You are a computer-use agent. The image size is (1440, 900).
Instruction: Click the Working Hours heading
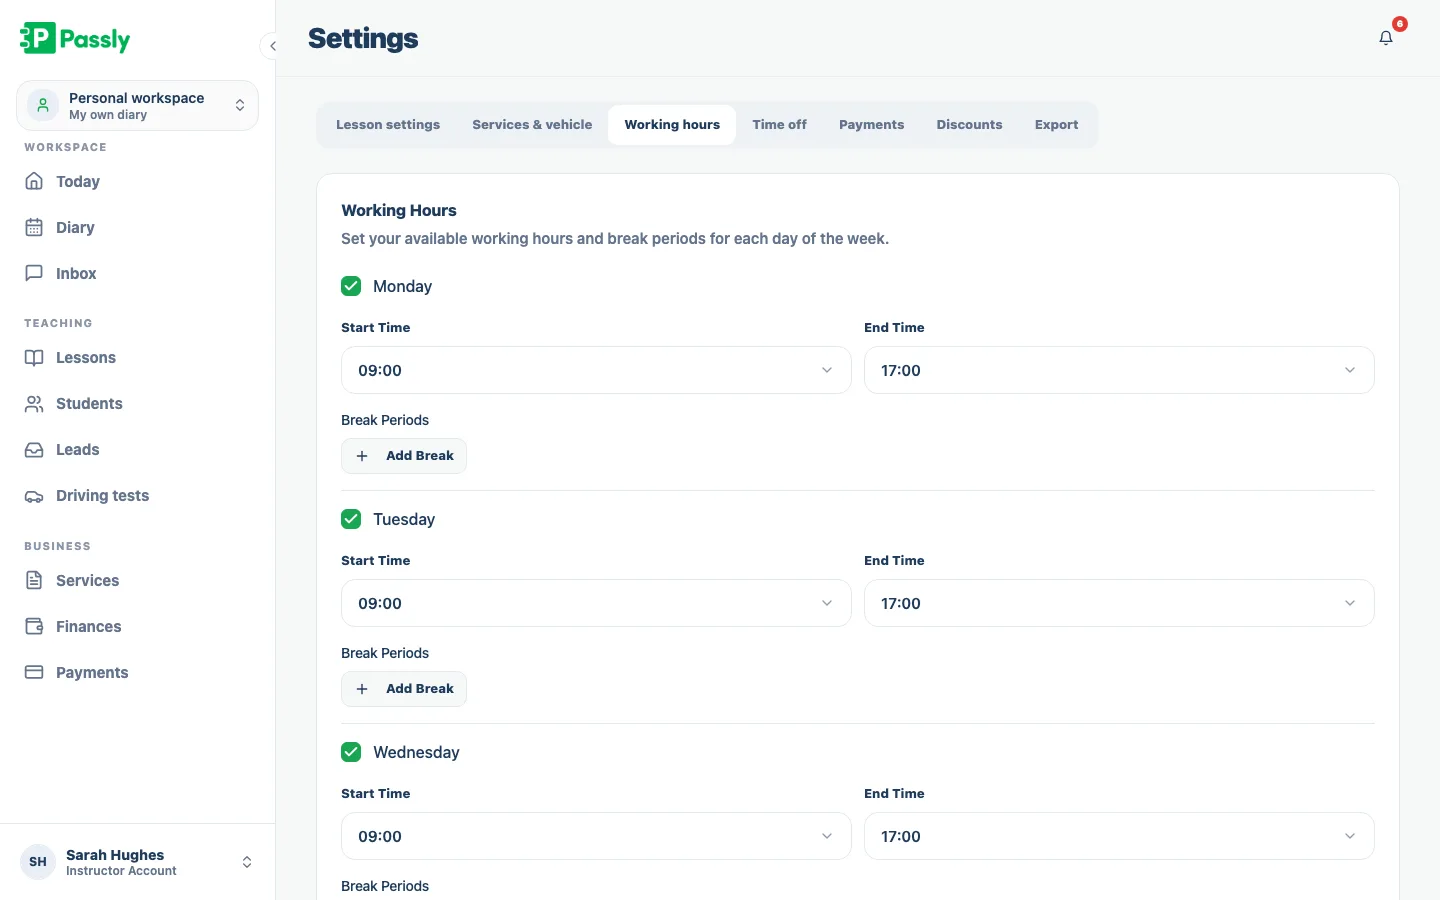click(399, 210)
